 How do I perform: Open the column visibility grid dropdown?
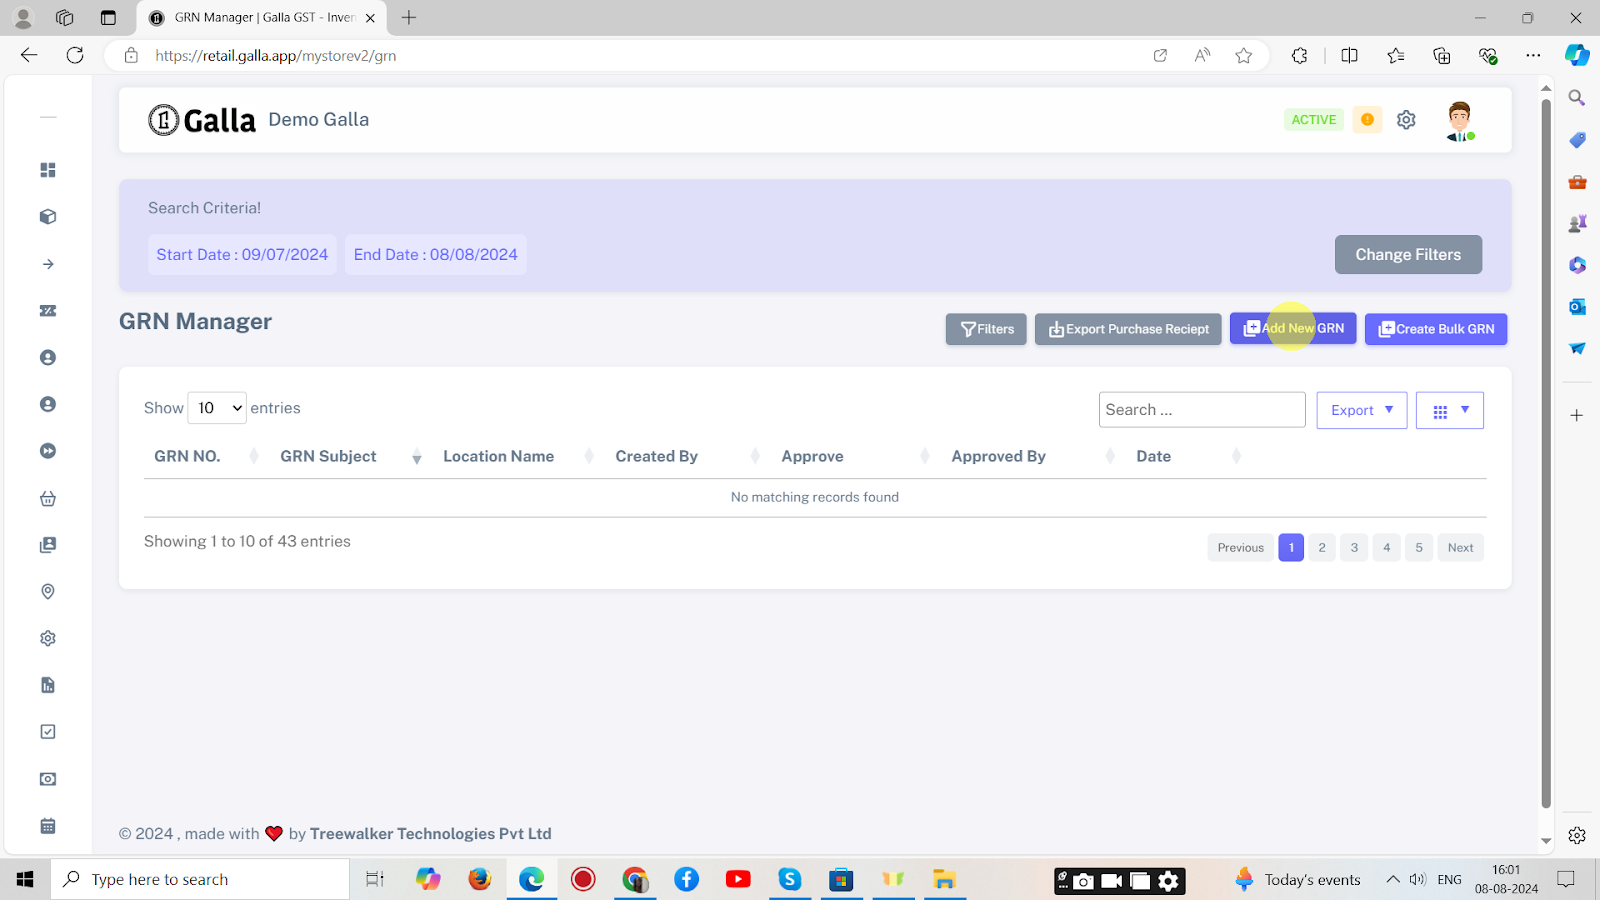[x=1450, y=410]
